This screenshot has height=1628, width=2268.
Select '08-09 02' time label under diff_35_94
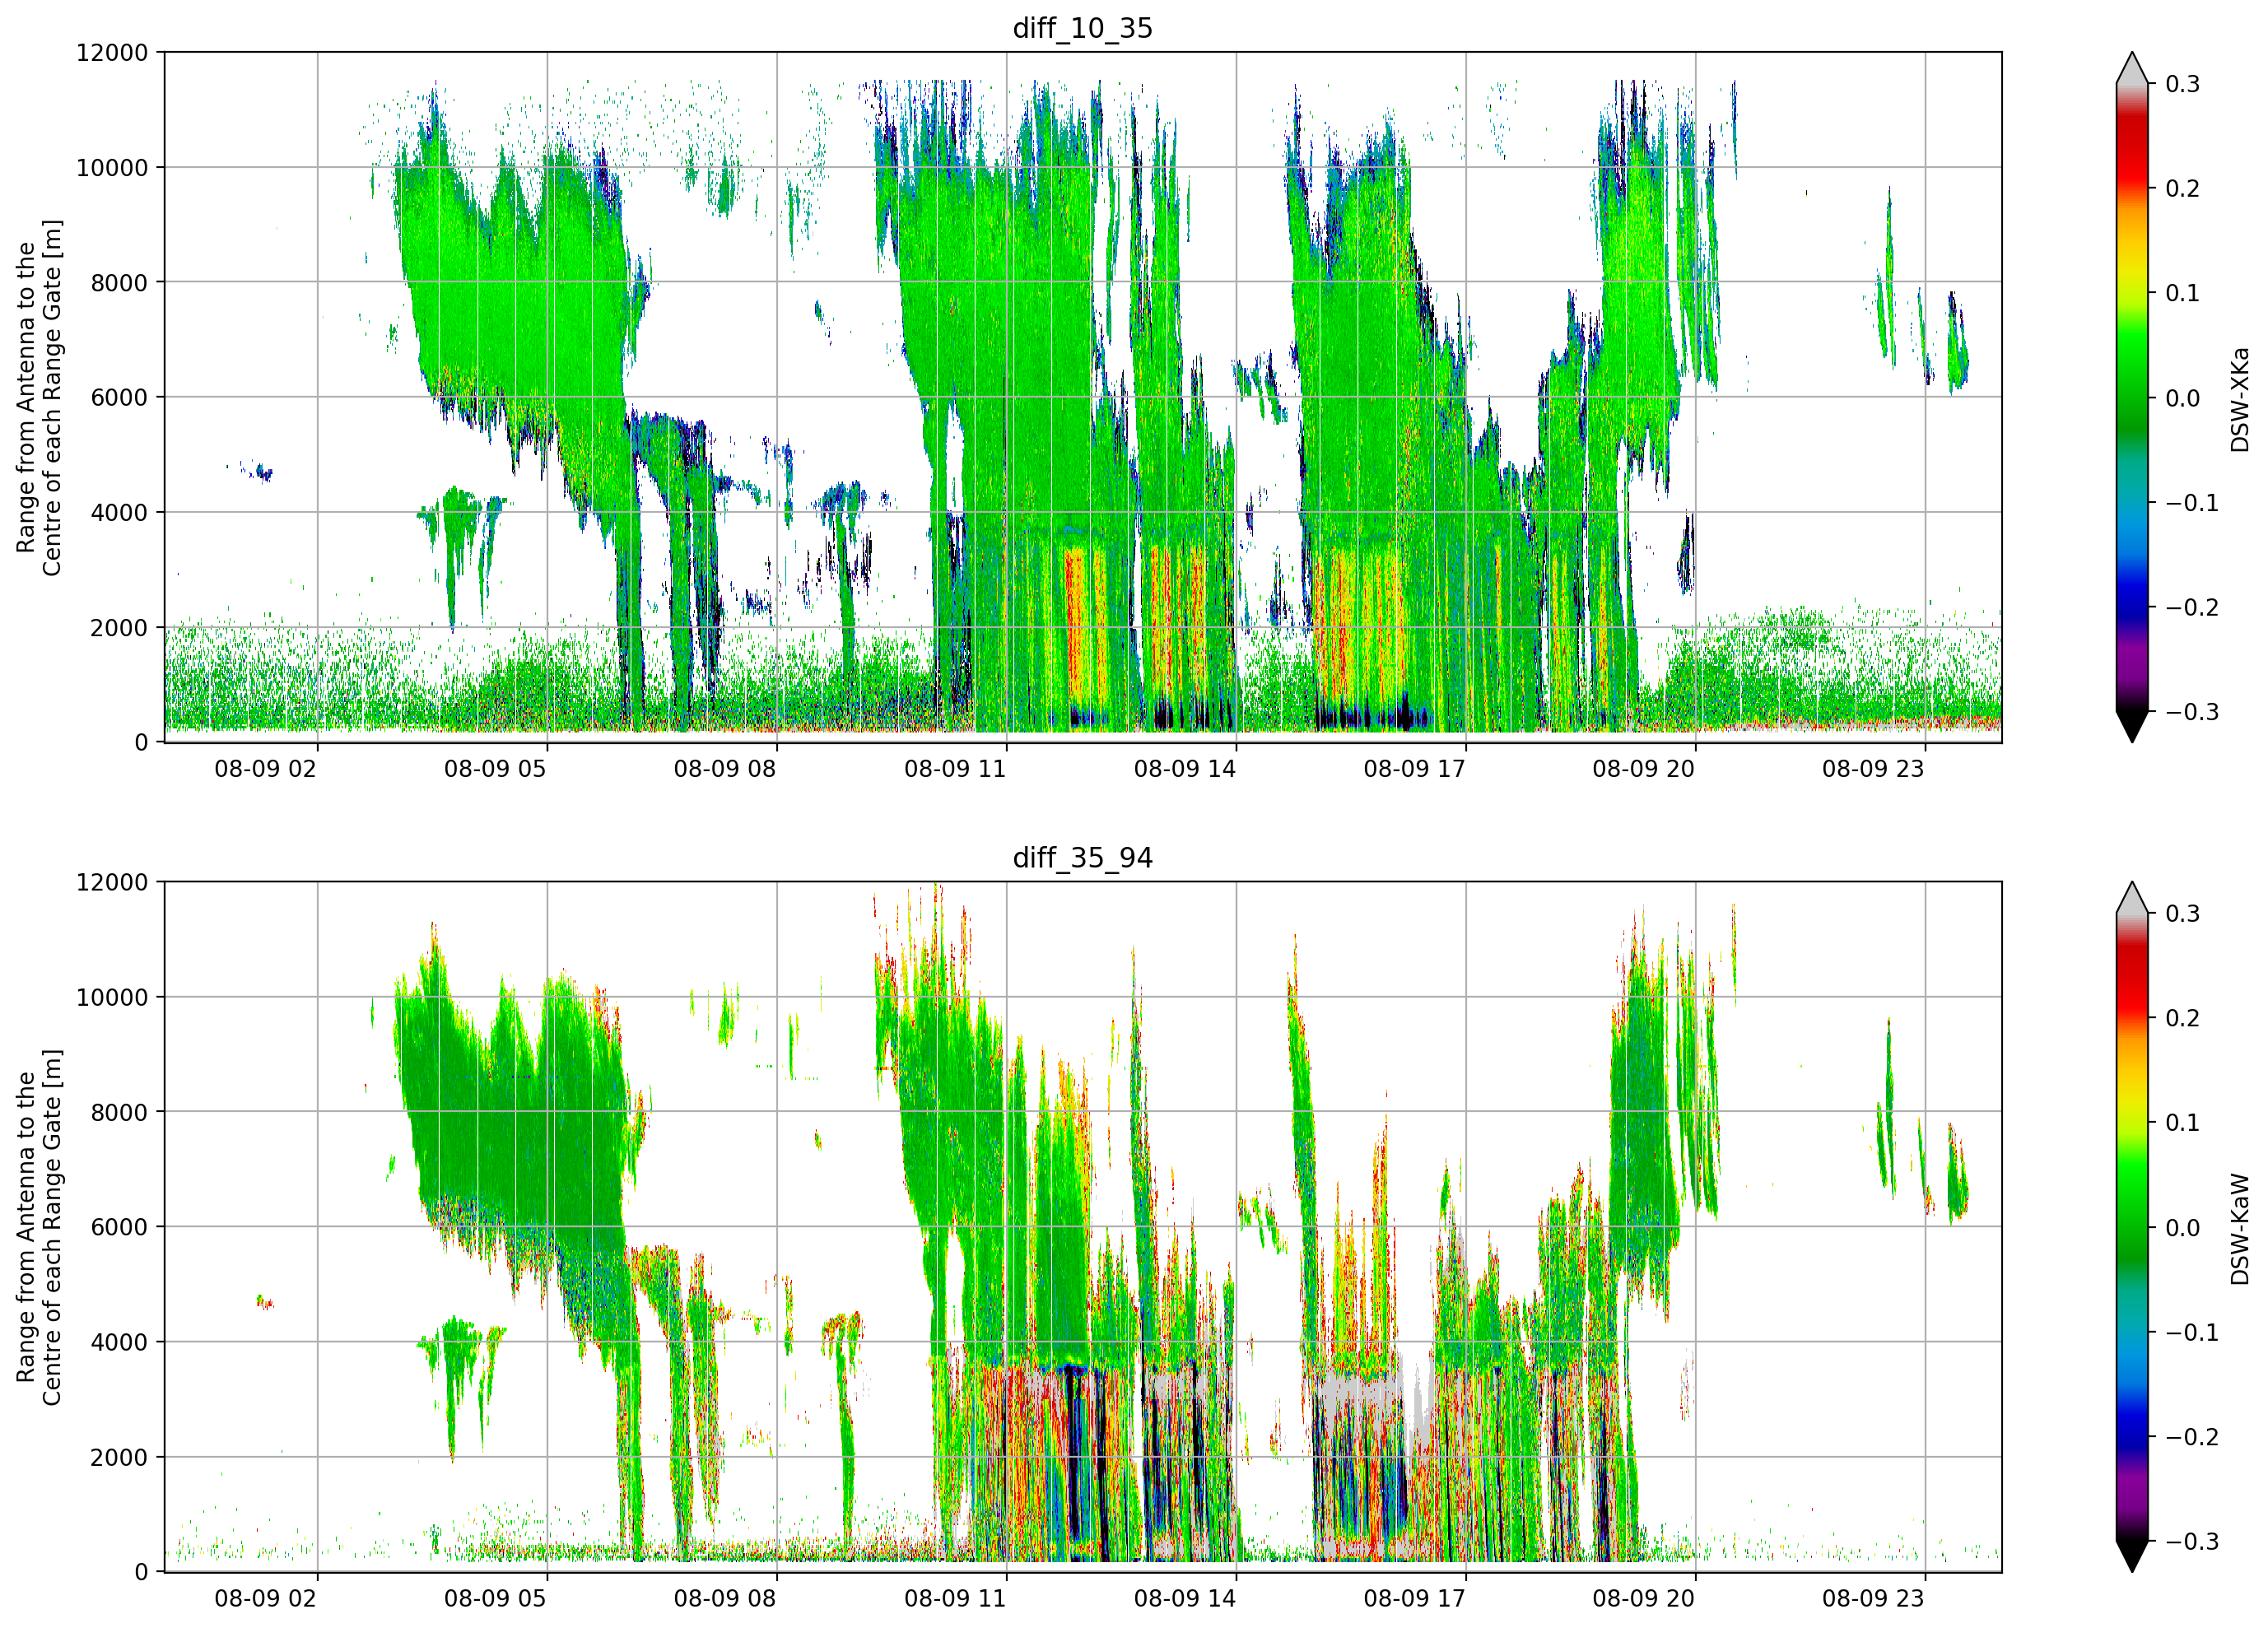pyautogui.click(x=265, y=1599)
